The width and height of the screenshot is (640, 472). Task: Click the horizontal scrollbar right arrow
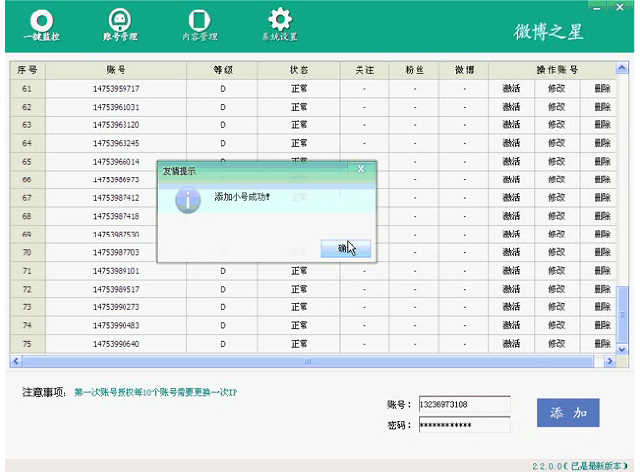click(610, 361)
